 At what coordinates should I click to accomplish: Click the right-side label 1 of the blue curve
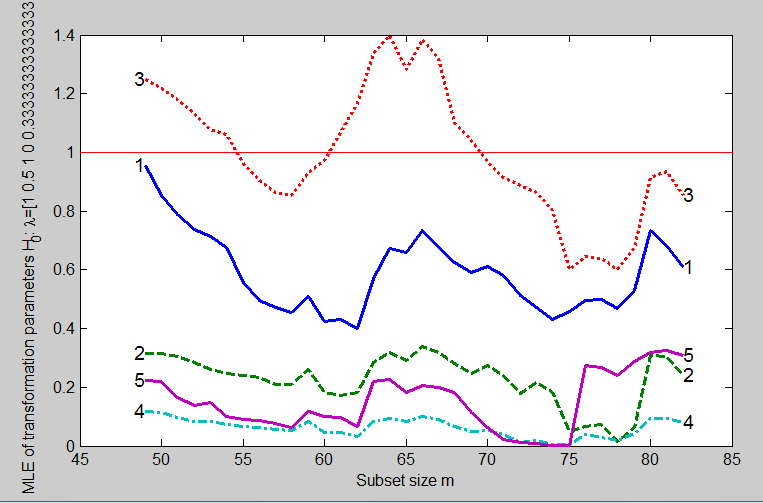tap(689, 267)
